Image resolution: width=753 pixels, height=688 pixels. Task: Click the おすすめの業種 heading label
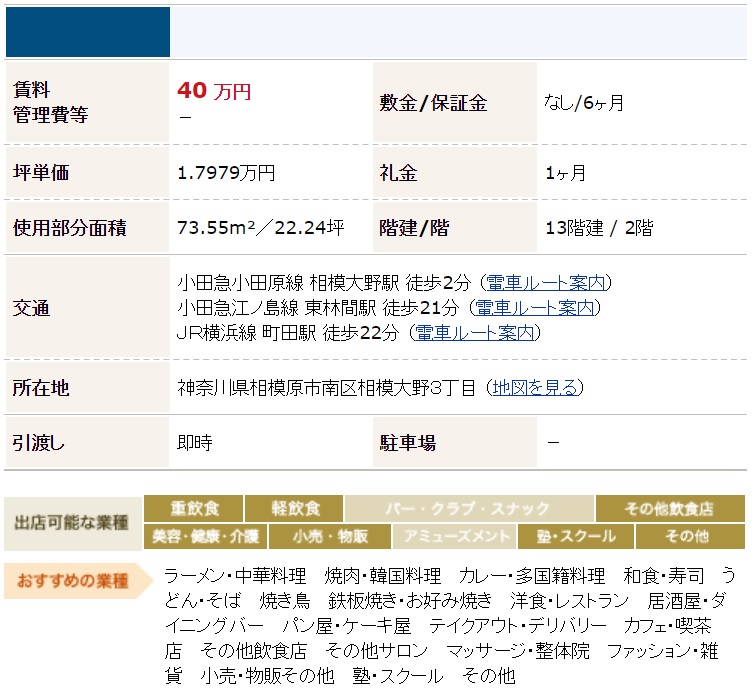[72, 581]
